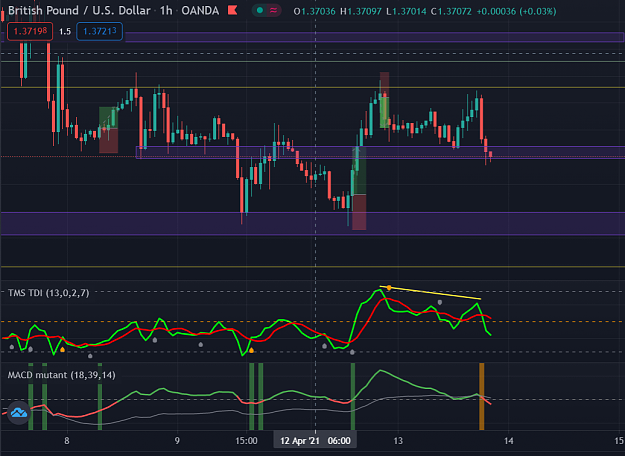Click the pink approximate-sign data indicator
This screenshot has width=625, height=456.
click(x=273, y=11)
